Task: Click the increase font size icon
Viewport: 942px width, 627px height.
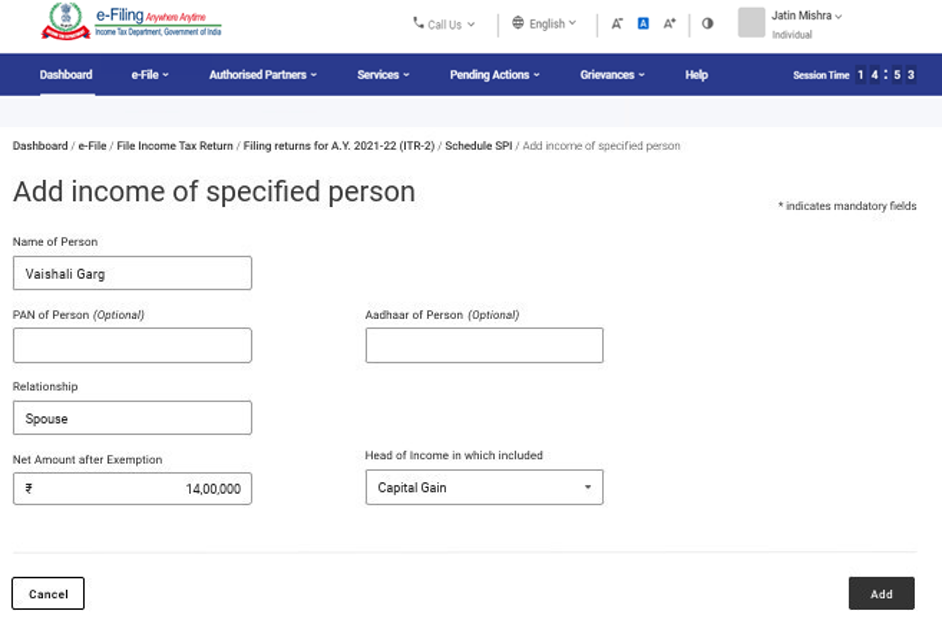Action: coord(670,24)
